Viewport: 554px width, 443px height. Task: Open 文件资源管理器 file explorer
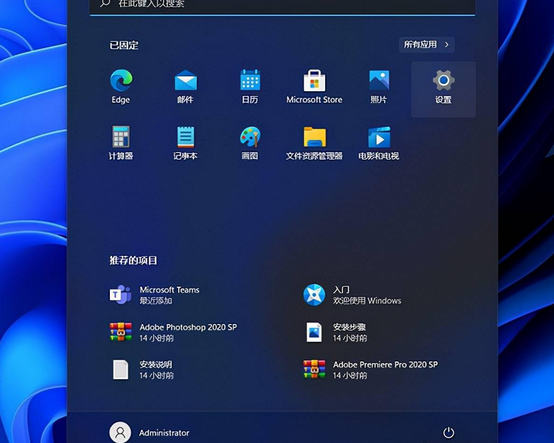tap(314, 142)
